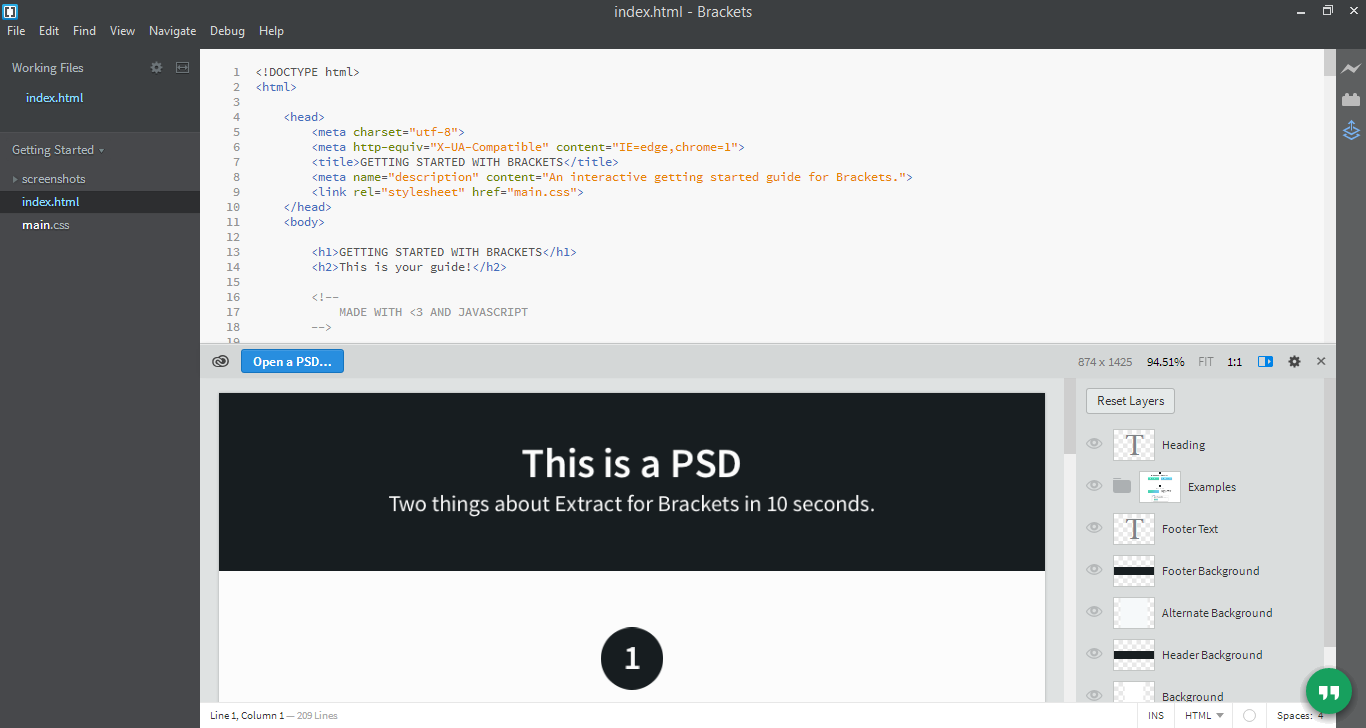Open the Debug menu
Viewport: 1366px width, 728px height.
(x=227, y=31)
